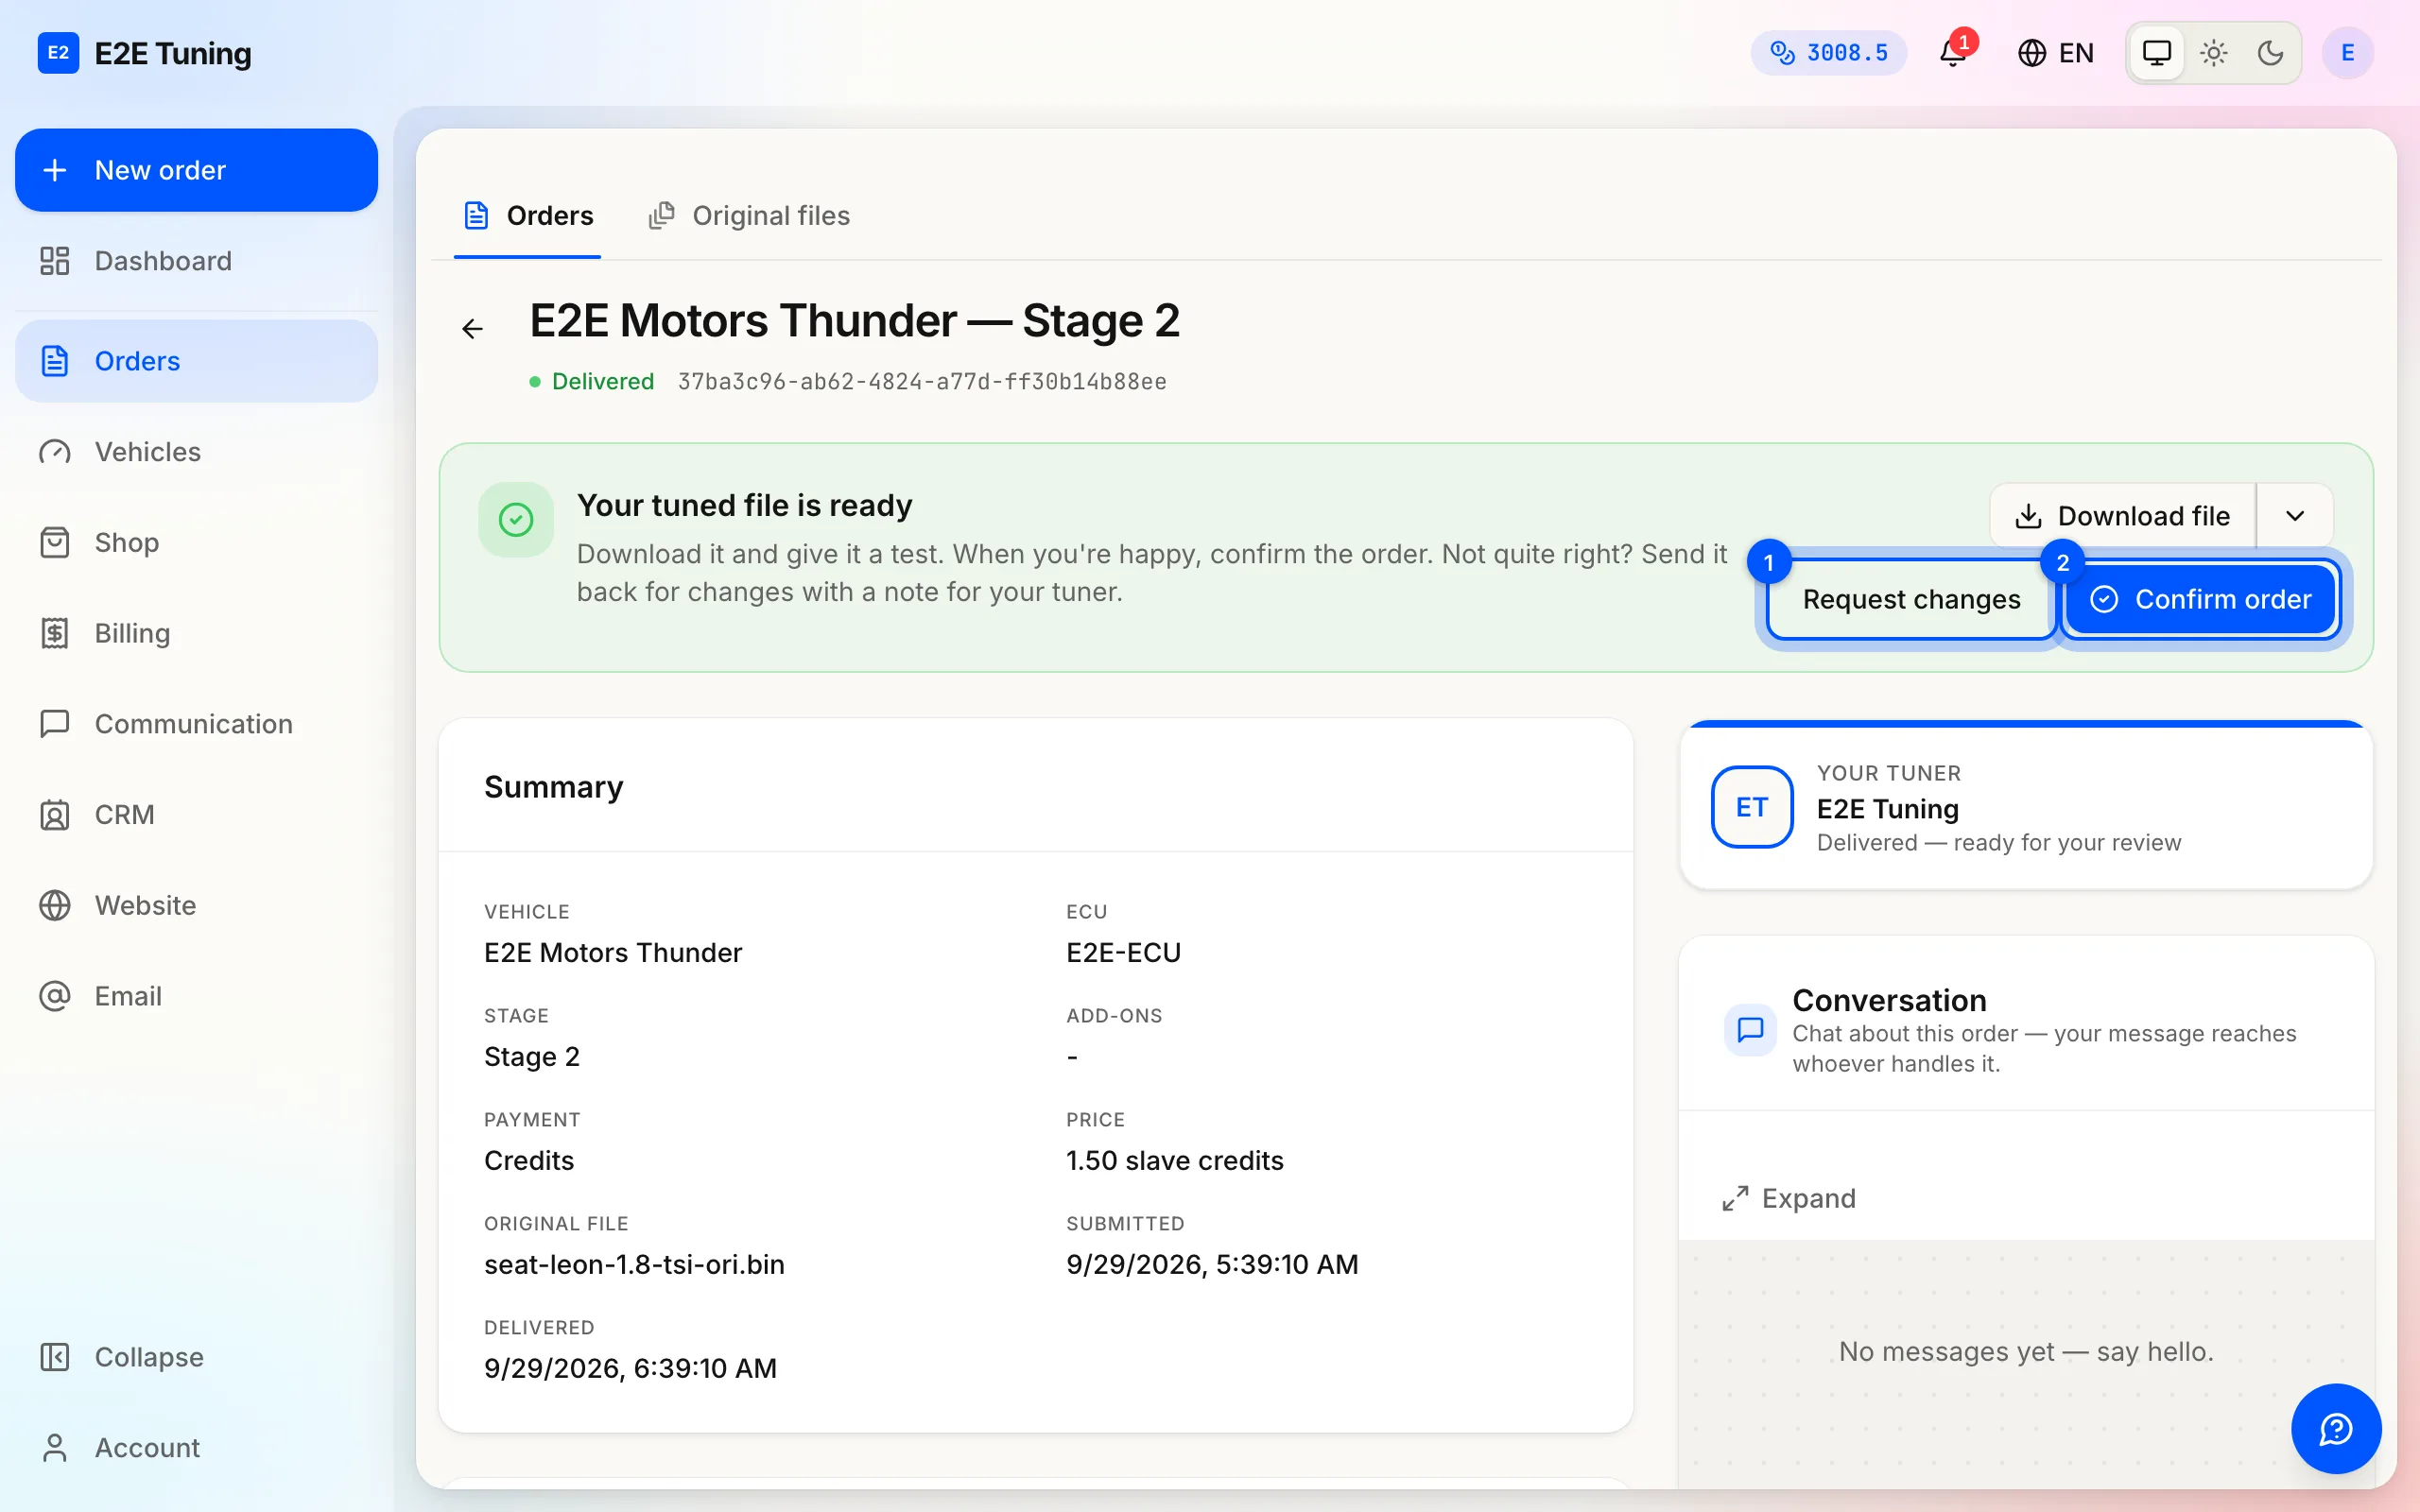2420x1512 pixels.
Task: Open Vehicles in sidebar
Action: tap(196, 452)
